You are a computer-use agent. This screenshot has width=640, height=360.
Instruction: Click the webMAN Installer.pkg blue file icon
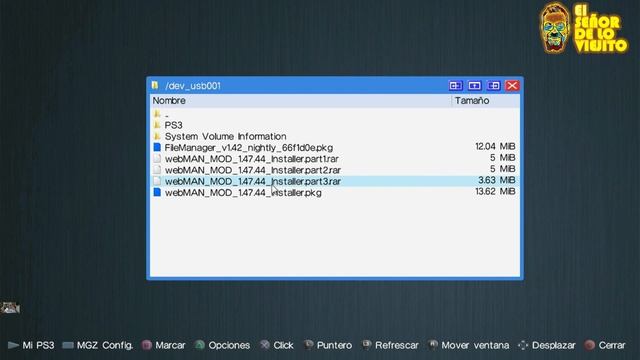[x=157, y=192]
